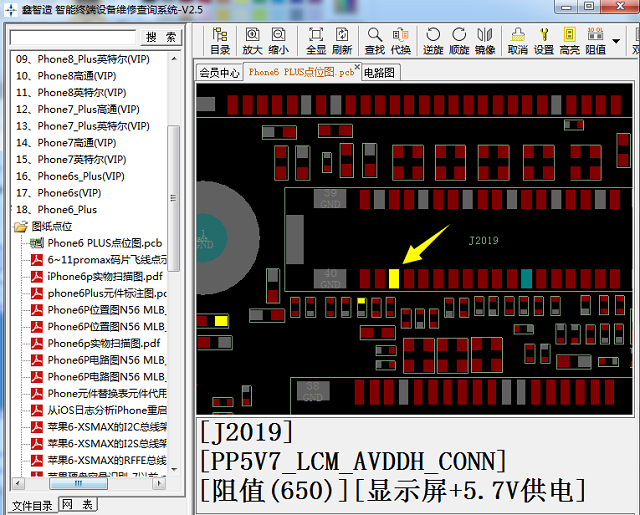Open 苹果6-XSMAX的RFFE总线 PDF file
This screenshot has height=515, width=640.
click(99, 461)
